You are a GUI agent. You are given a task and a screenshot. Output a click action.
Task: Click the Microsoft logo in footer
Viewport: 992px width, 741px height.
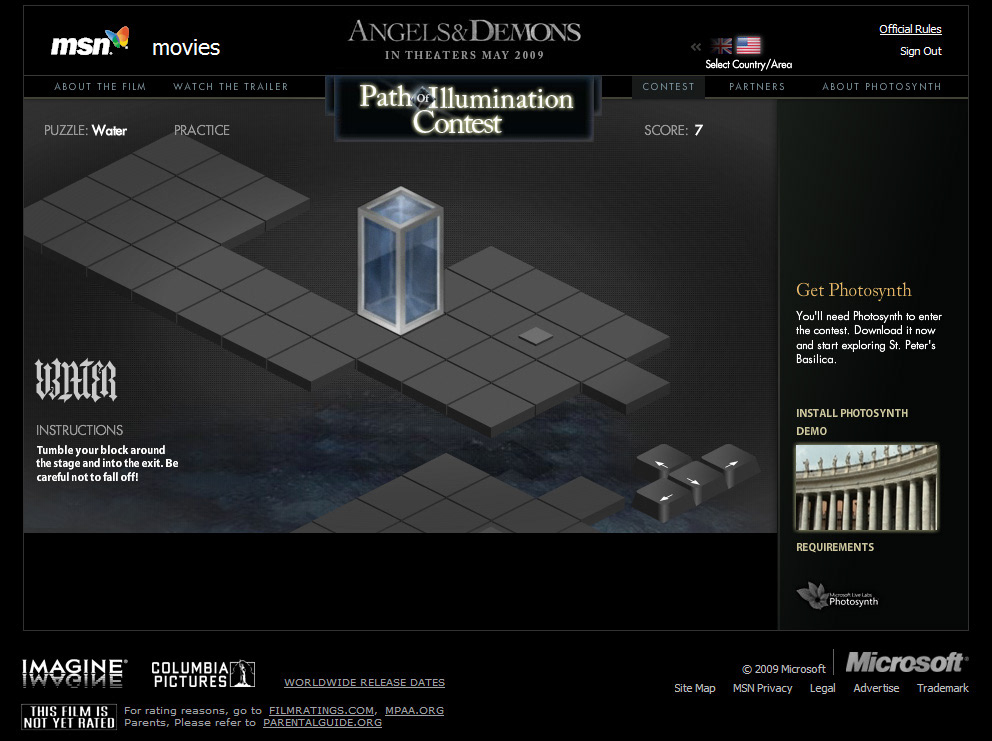[907, 663]
